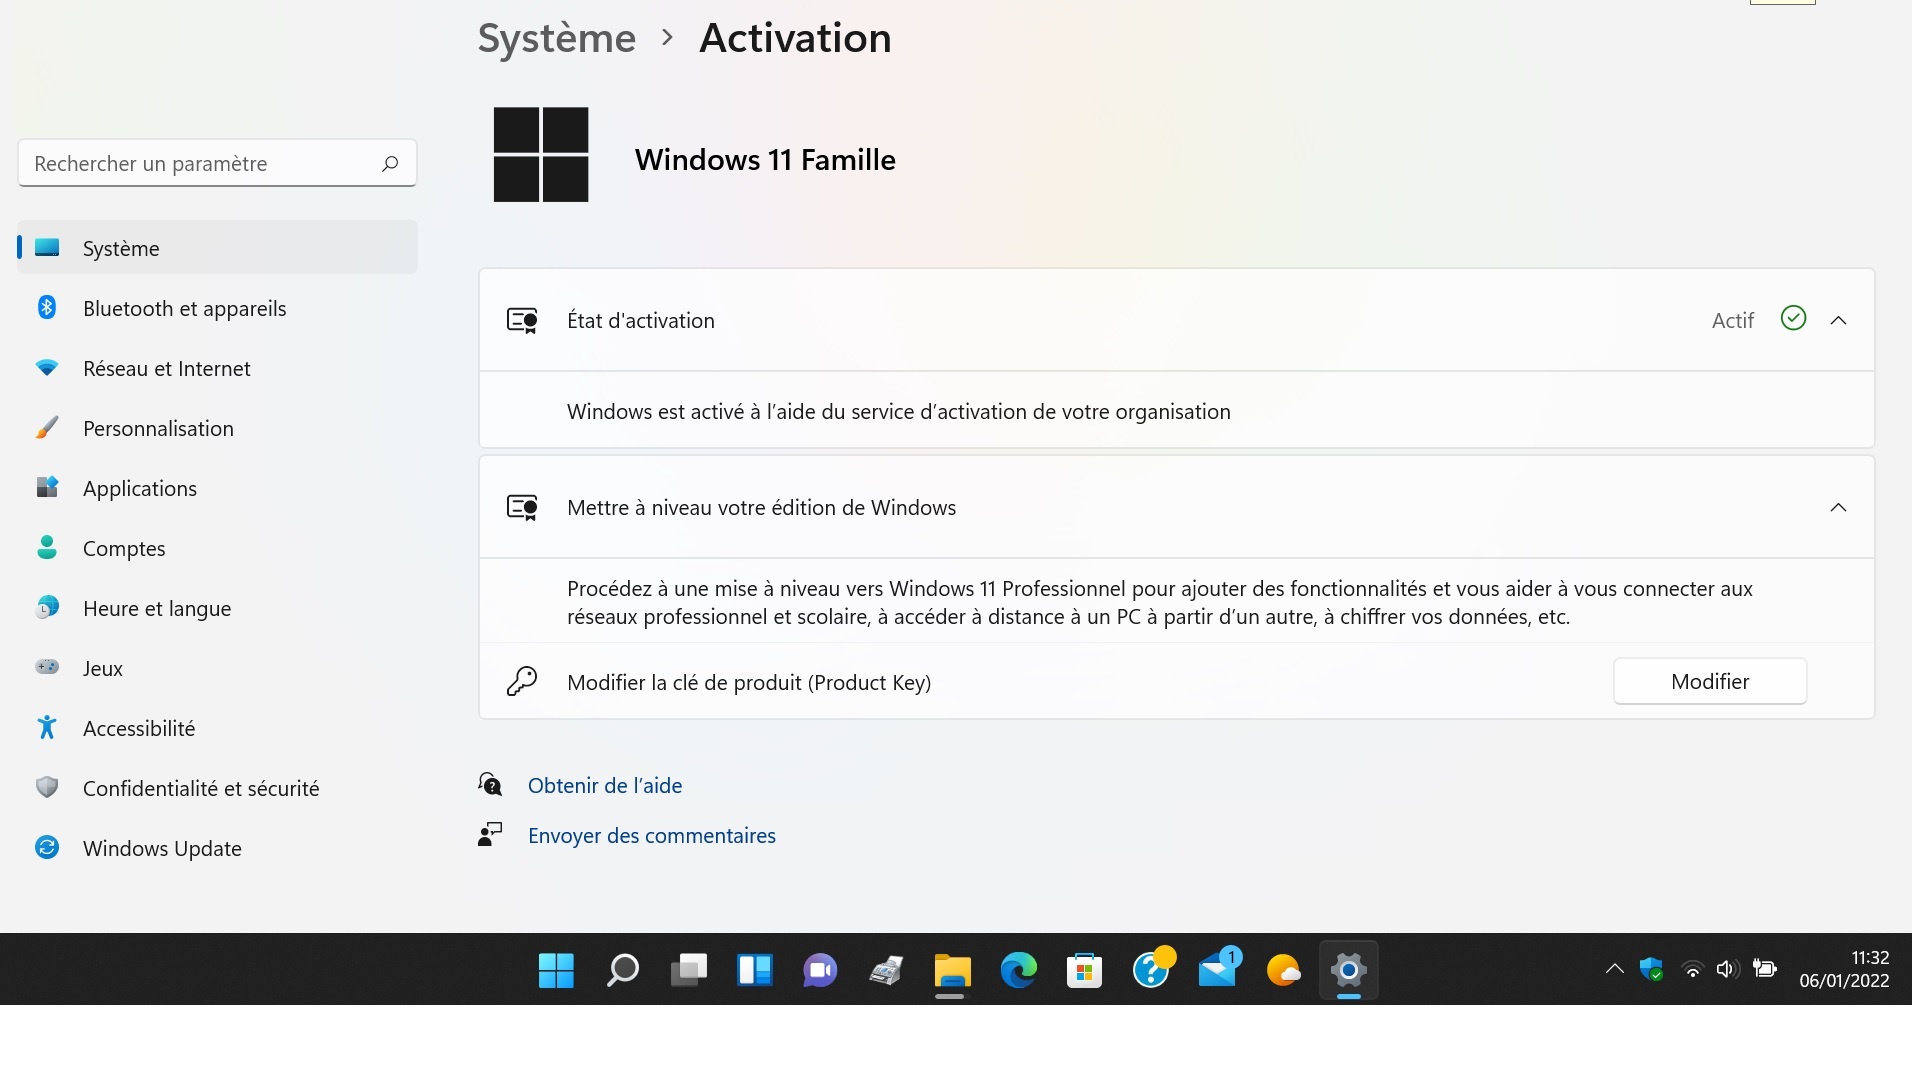Screen dimensions: 1920x1080
Task: Go to Heure et langue settings
Action: click(x=157, y=608)
